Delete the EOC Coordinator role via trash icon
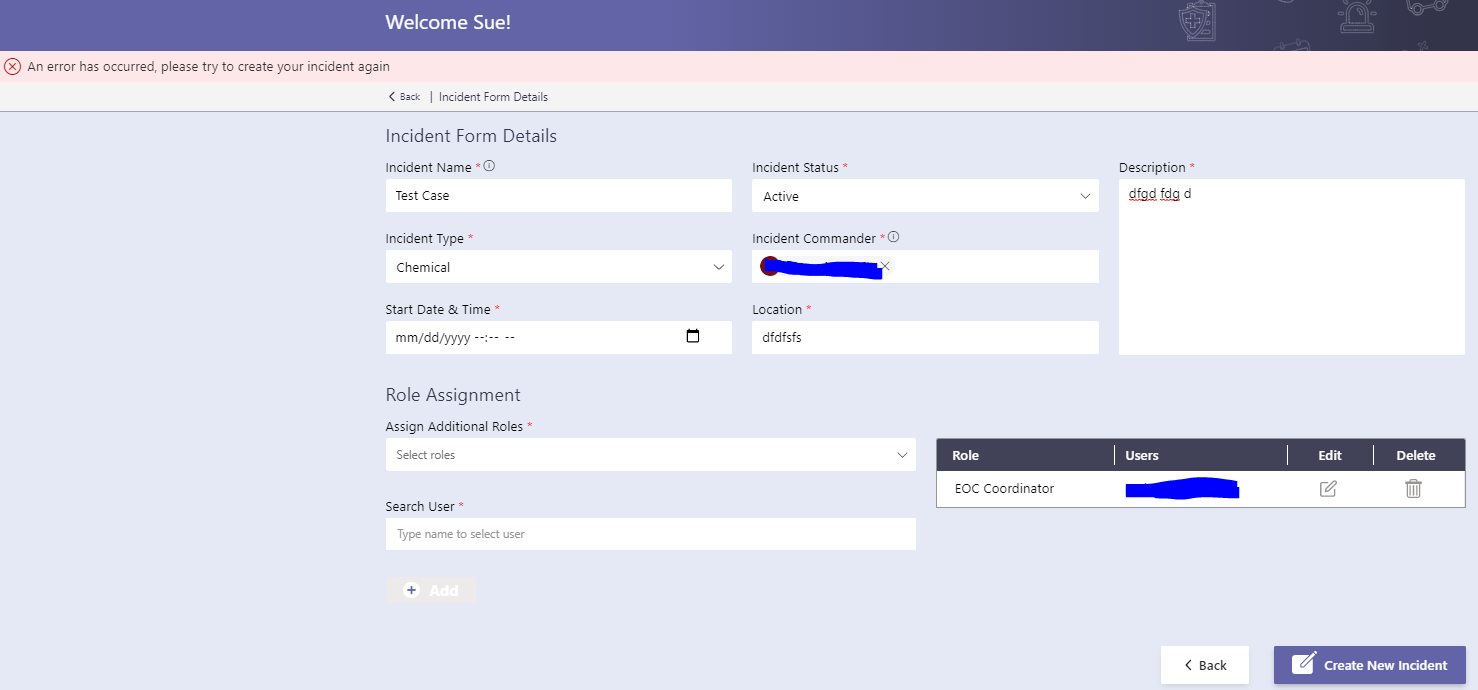 point(1413,488)
